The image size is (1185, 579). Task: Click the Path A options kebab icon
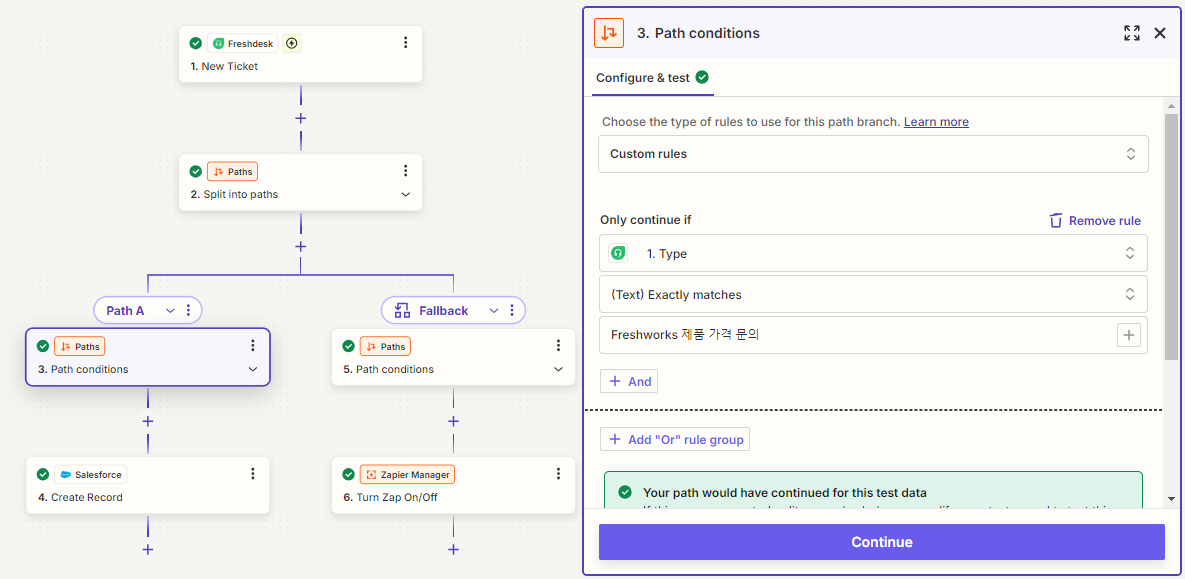tap(188, 311)
